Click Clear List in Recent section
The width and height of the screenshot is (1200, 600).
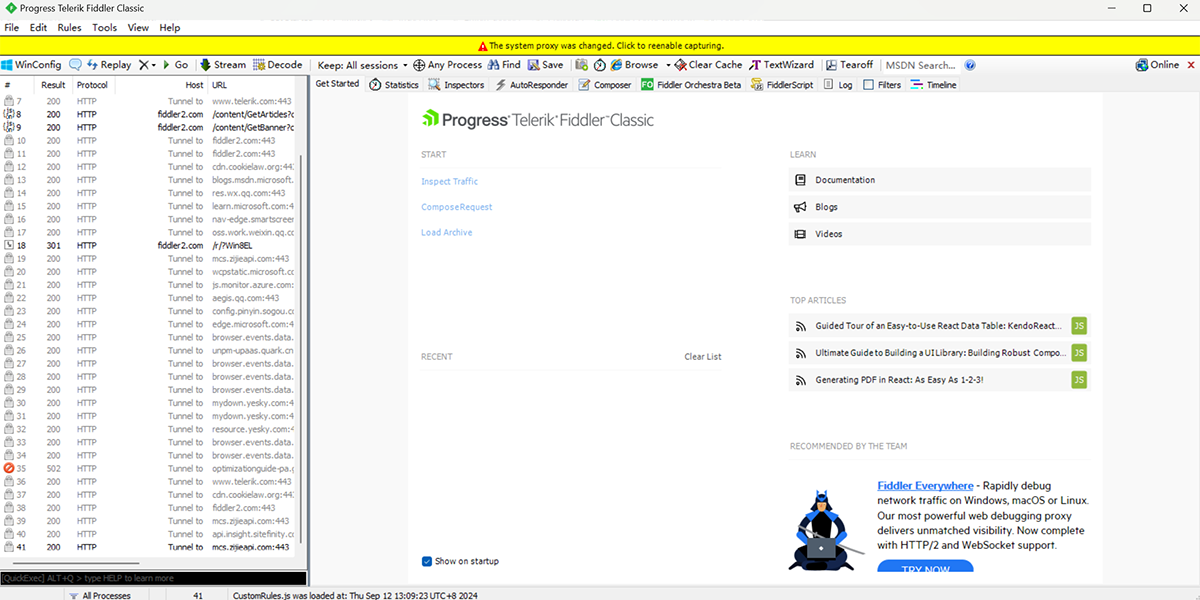702,356
